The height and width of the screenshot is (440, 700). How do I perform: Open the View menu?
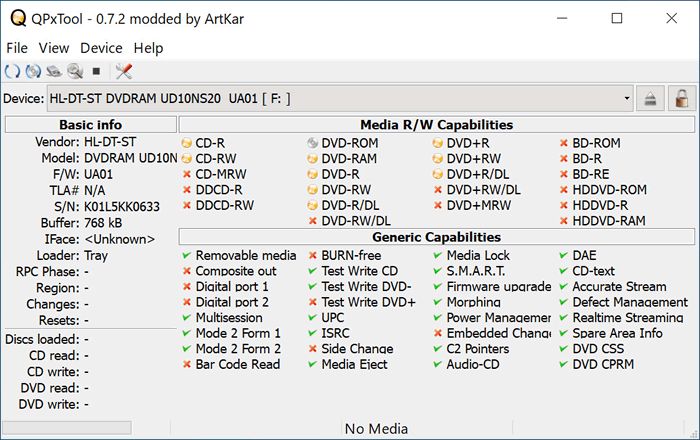point(54,48)
